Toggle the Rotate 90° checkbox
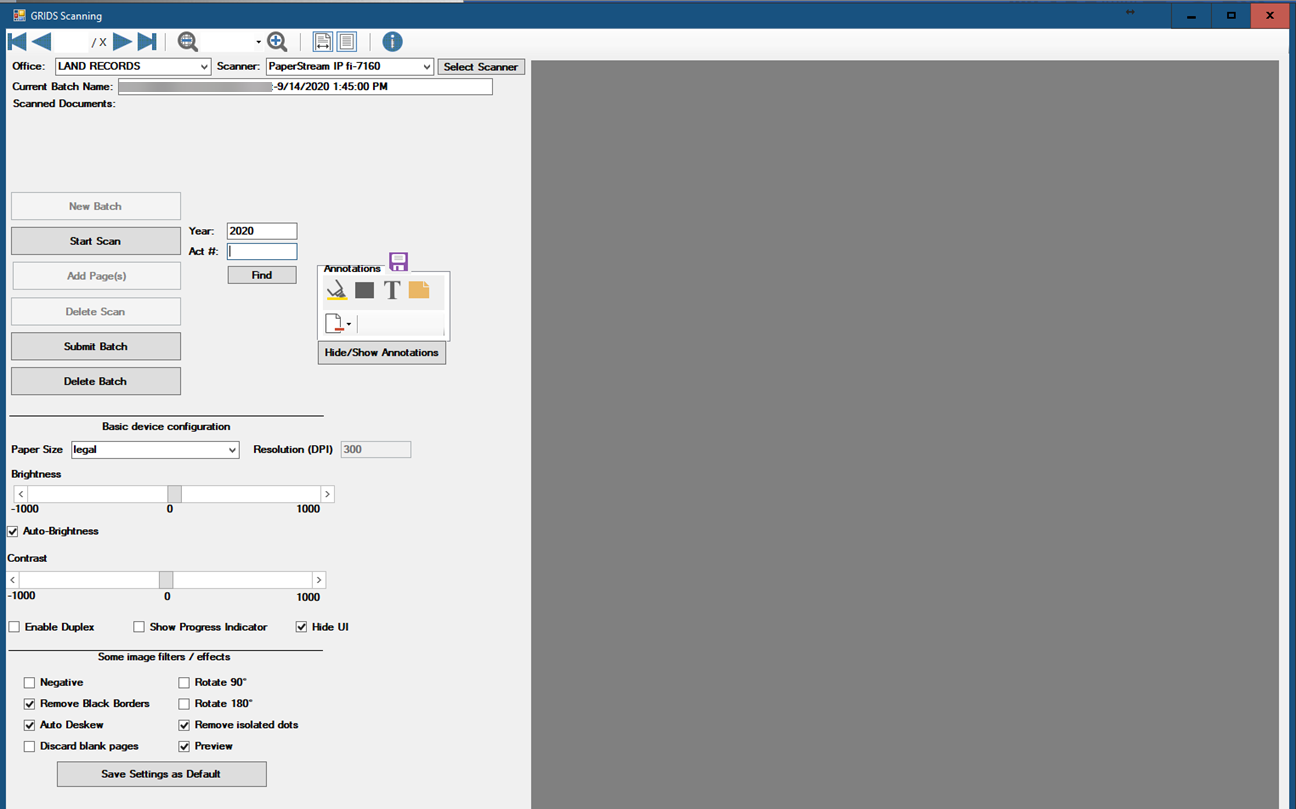Screen dimensions: 1296x809 point(184,682)
